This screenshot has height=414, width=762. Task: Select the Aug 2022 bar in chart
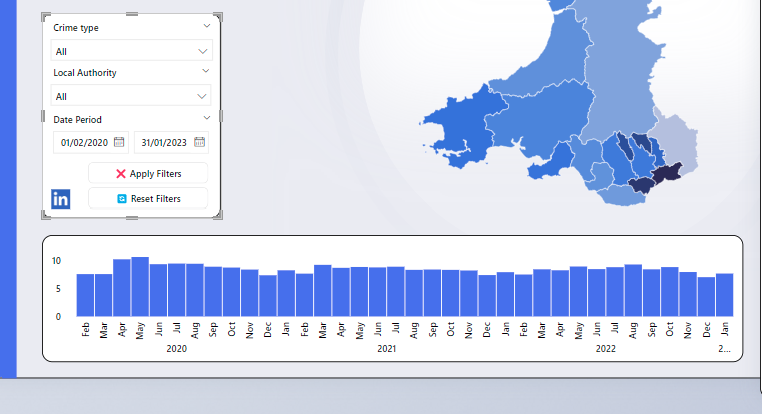[x=633, y=291]
